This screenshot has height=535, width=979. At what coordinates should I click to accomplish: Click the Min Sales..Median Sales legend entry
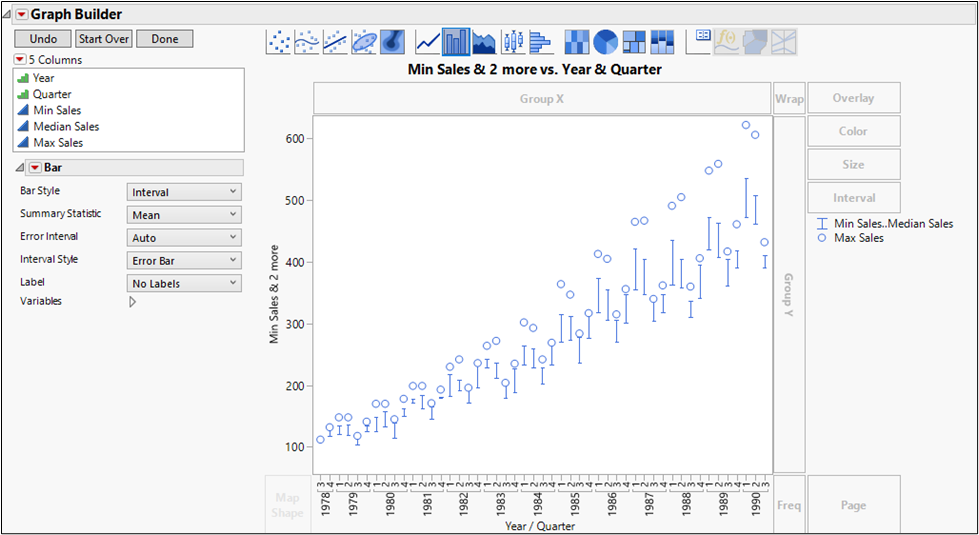point(885,223)
